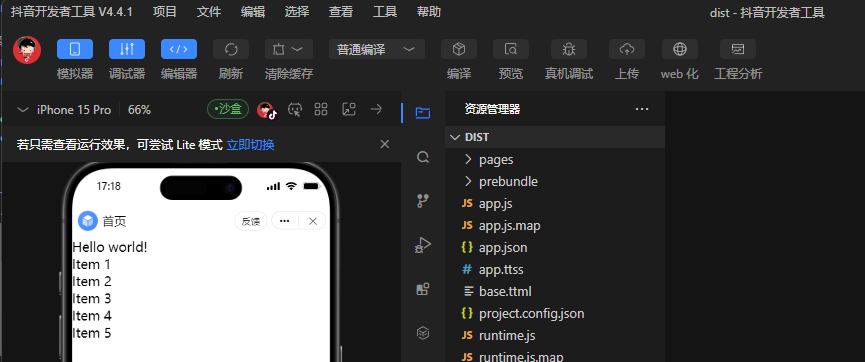Click the hexagon package icon in activity bar
The image size is (865, 362).
click(x=423, y=333)
